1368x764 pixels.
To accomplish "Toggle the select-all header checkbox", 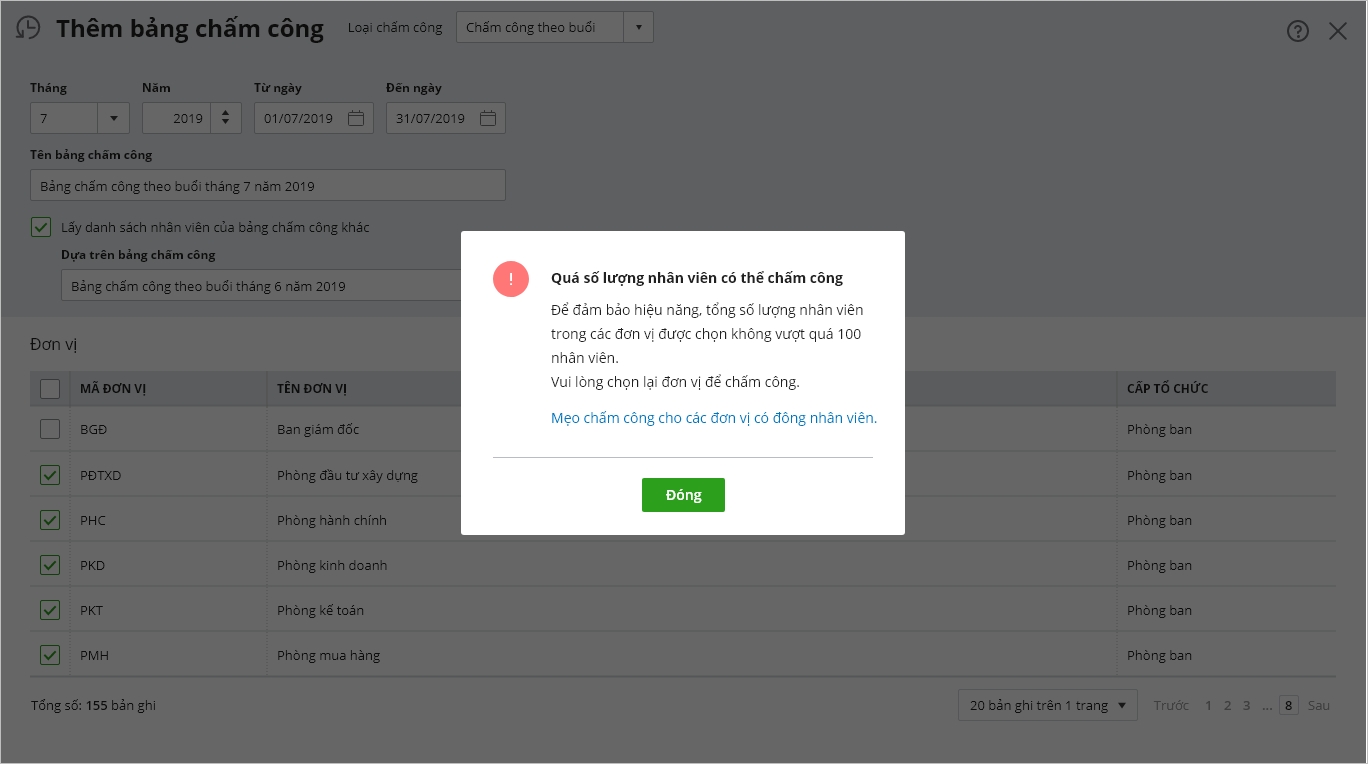I will coord(50,388).
